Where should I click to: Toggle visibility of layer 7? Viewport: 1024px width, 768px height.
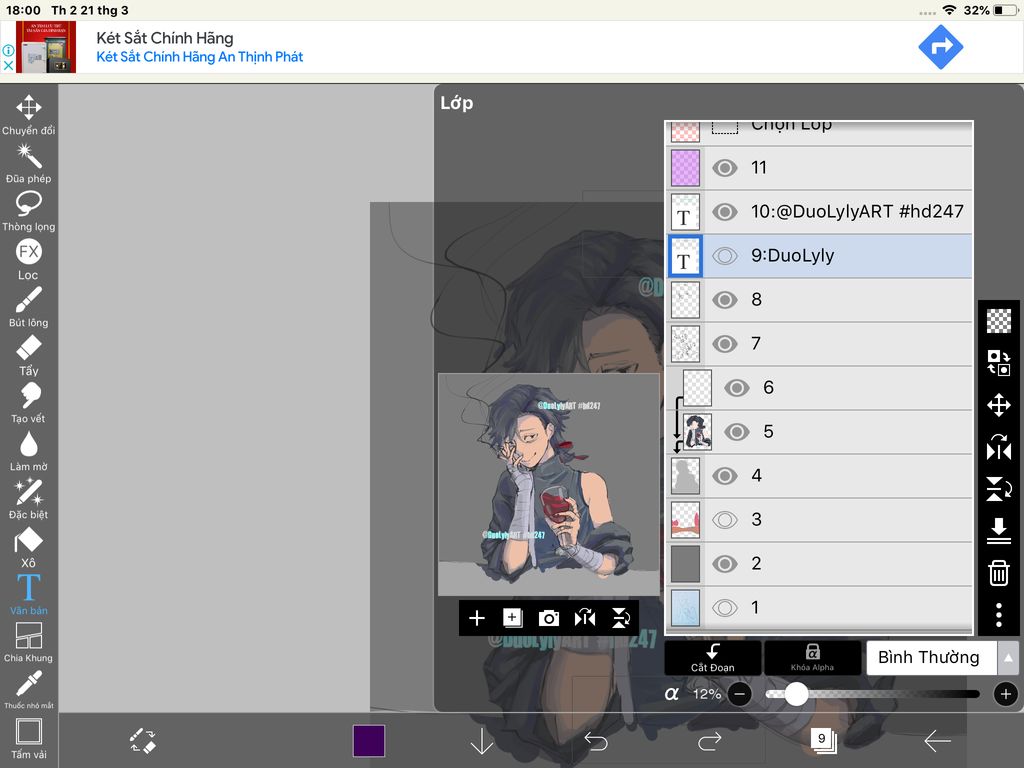pyautogui.click(x=725, y=344)
